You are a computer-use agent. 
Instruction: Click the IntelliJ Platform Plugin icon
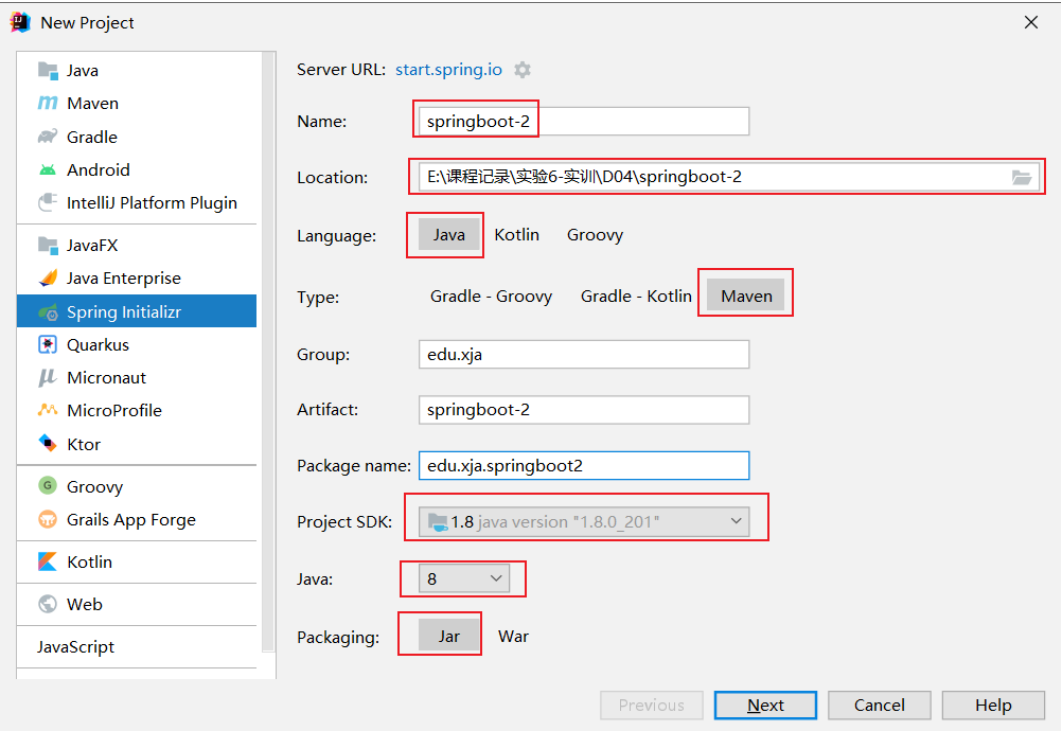48,202
